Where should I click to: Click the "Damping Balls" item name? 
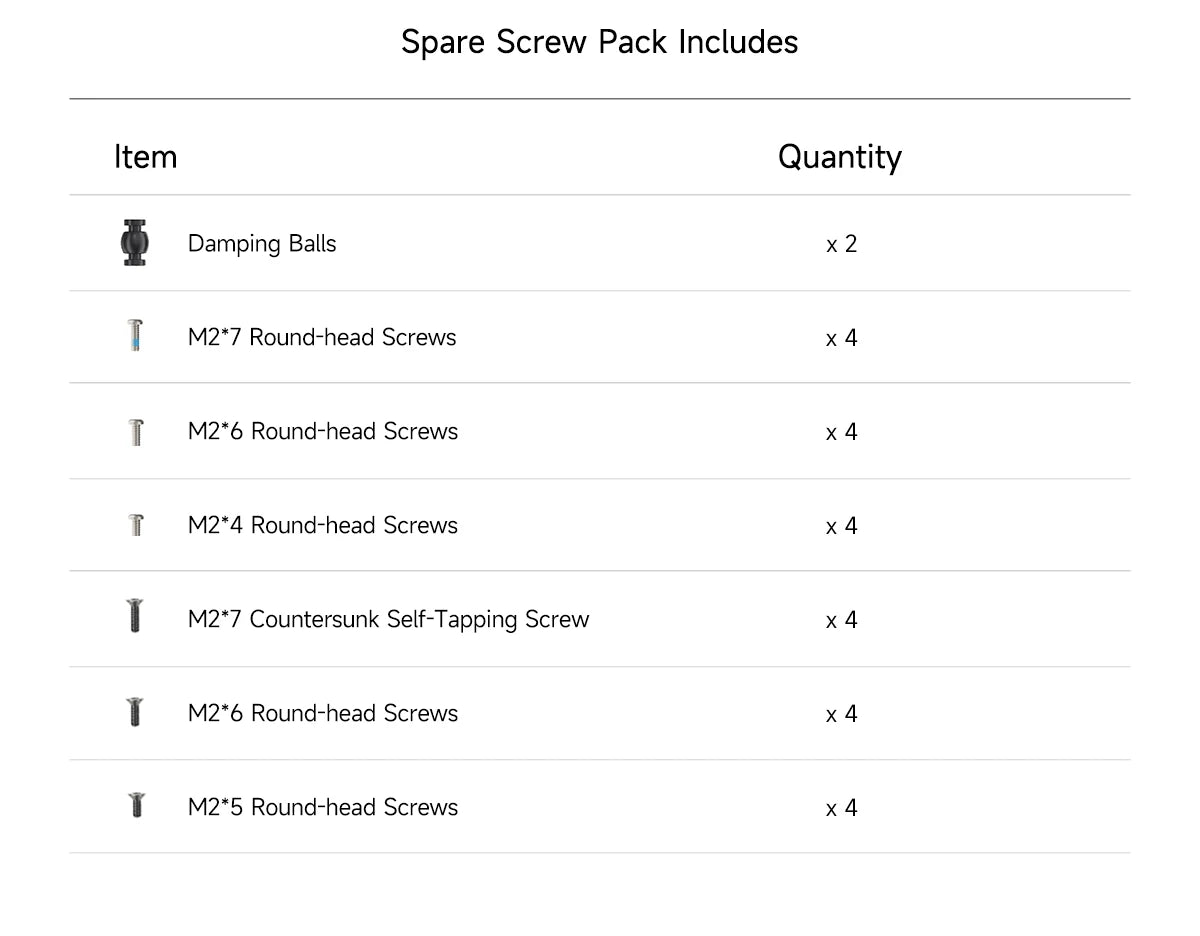[262, 244]
